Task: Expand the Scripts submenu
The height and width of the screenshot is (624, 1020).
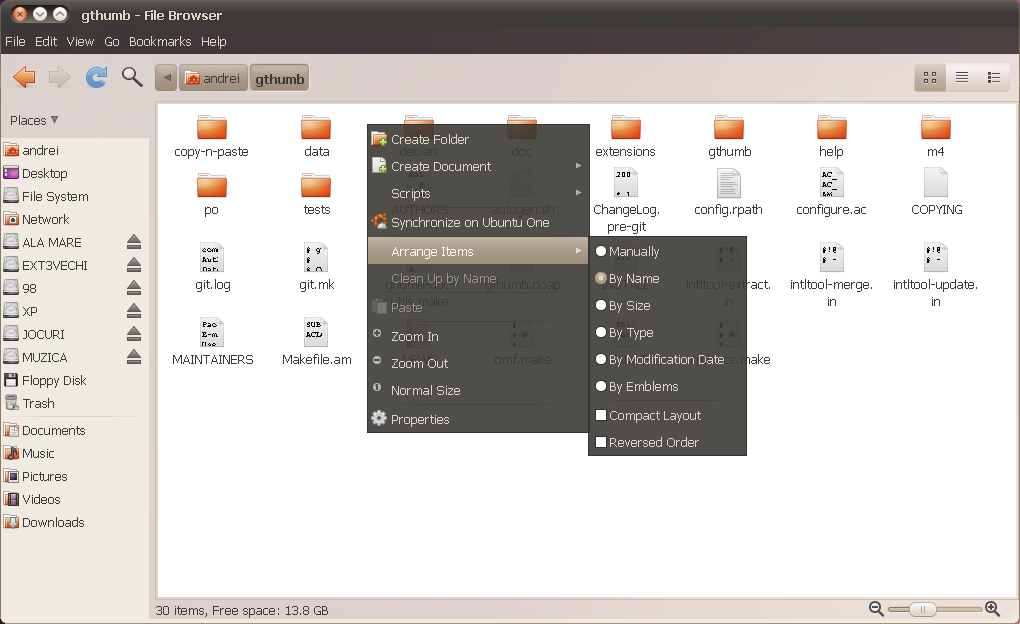Action: (410, 194)
